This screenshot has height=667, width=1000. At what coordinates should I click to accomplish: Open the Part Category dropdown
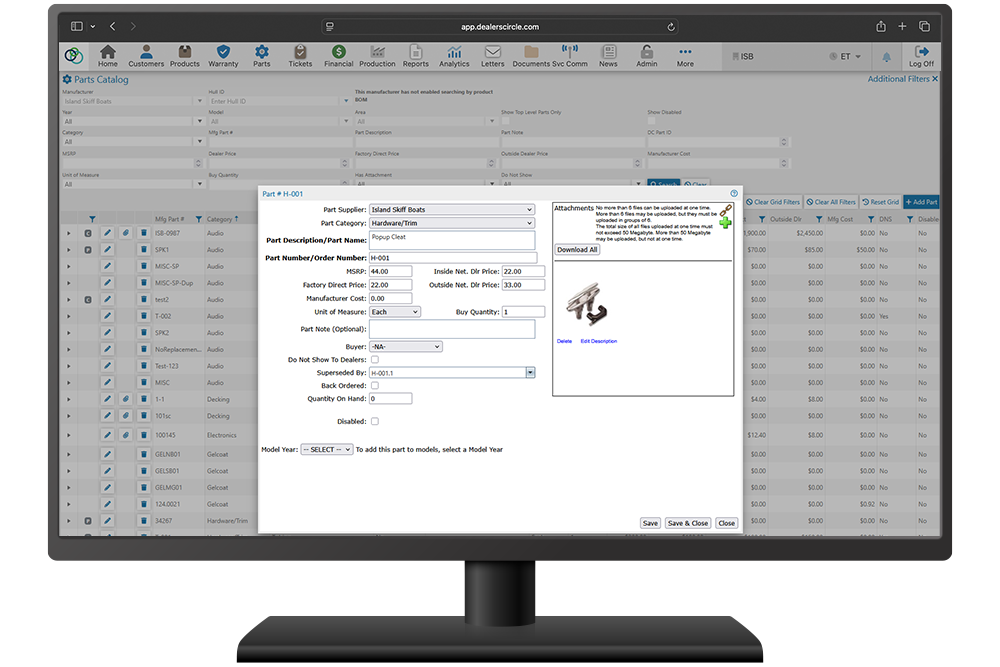[x=452, y=223]
